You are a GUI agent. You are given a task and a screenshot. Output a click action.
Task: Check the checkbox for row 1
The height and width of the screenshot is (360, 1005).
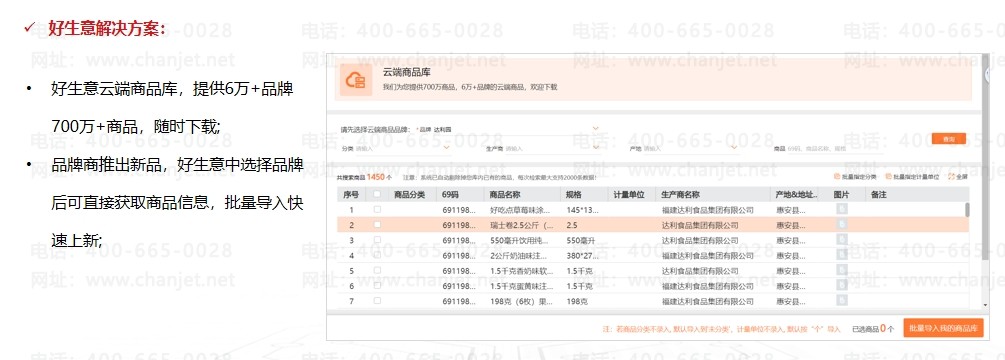pos(377,209)
